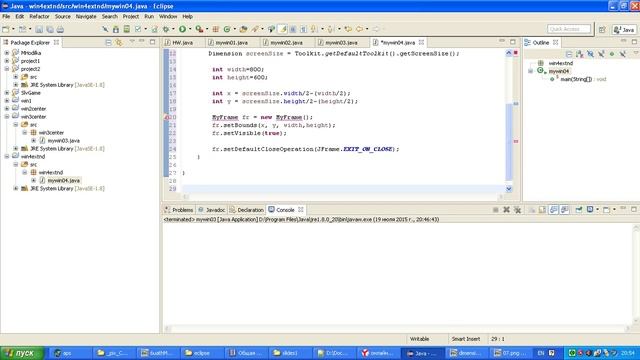
Task: Click the Display Selected Console icon
Action: tap(590, 210)
